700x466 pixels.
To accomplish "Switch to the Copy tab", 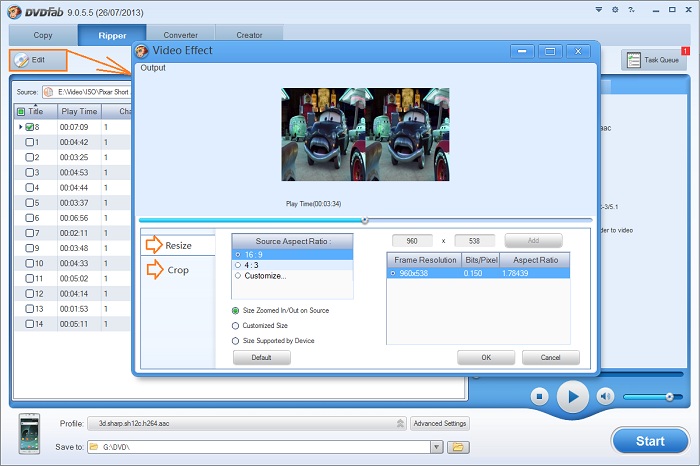I will pyautogui.click(x=43, y=35).
